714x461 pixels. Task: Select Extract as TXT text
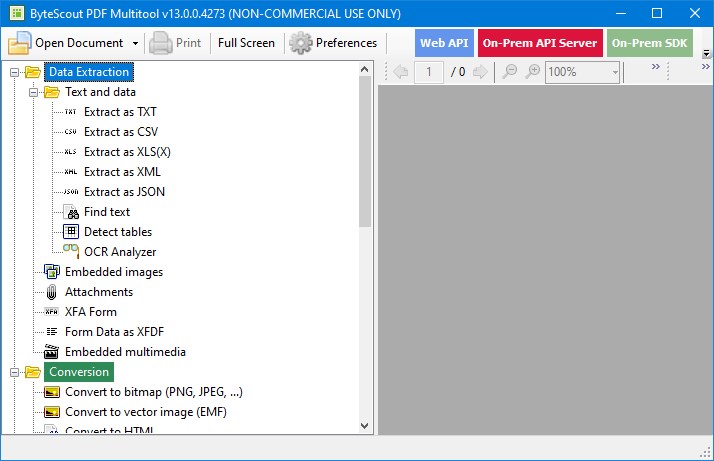coord(120,112)
